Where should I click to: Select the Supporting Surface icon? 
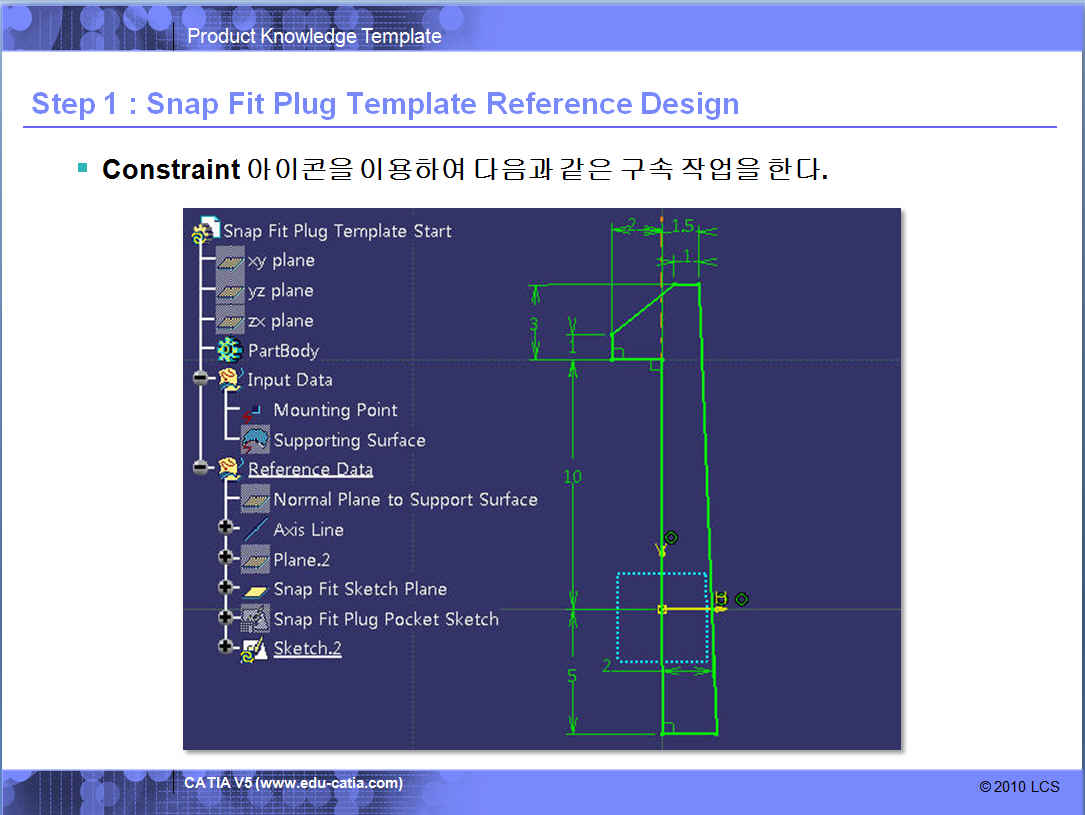(x=255, y=440)
